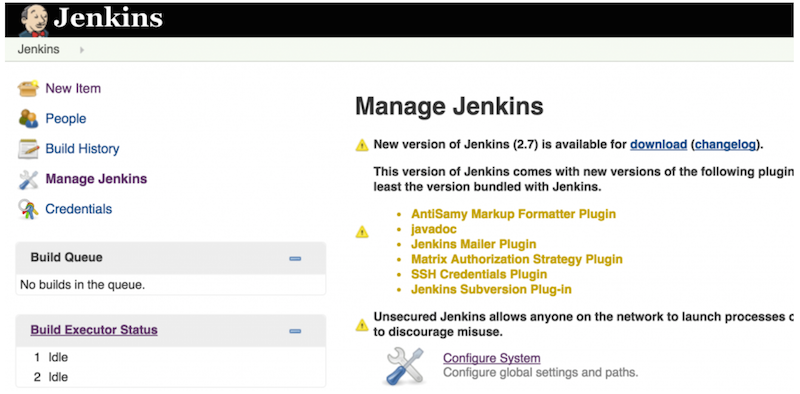The height and width of the screenshot is (394, 800).
Task: Click the Configure System wrench and screwdriver icon
Action: 405,366
